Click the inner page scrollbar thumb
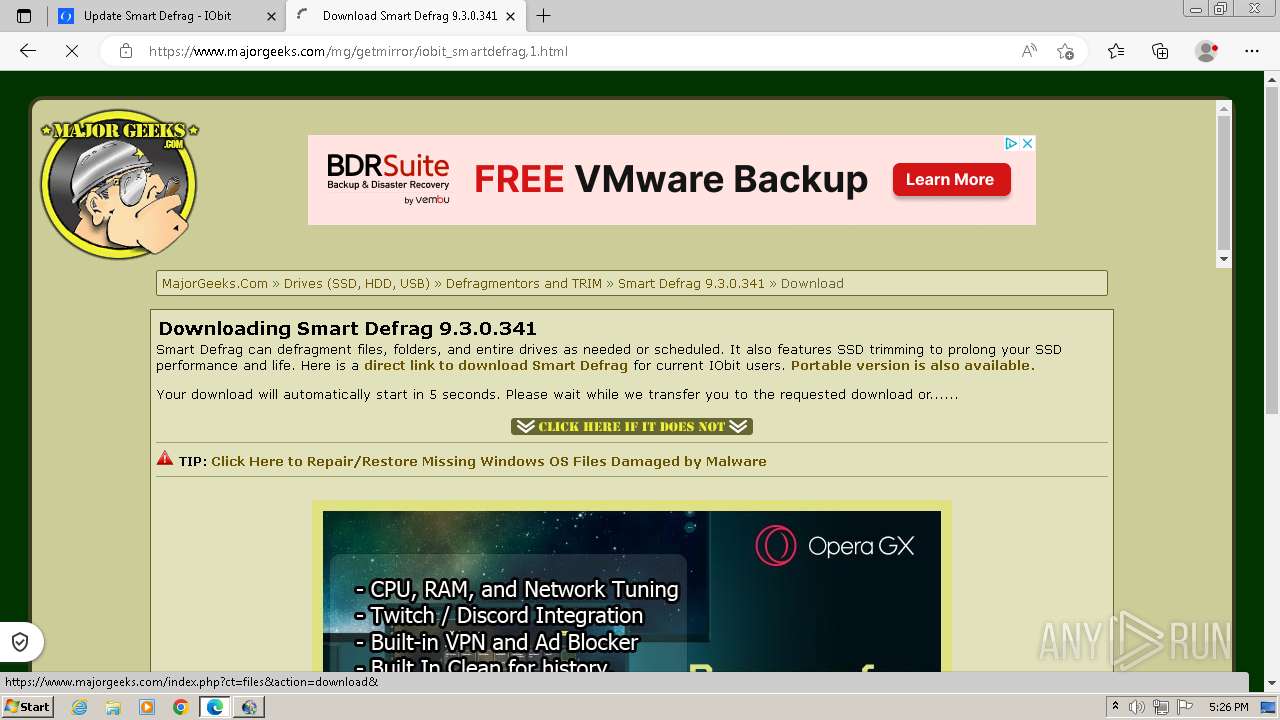 click(x=1223, y=182)
